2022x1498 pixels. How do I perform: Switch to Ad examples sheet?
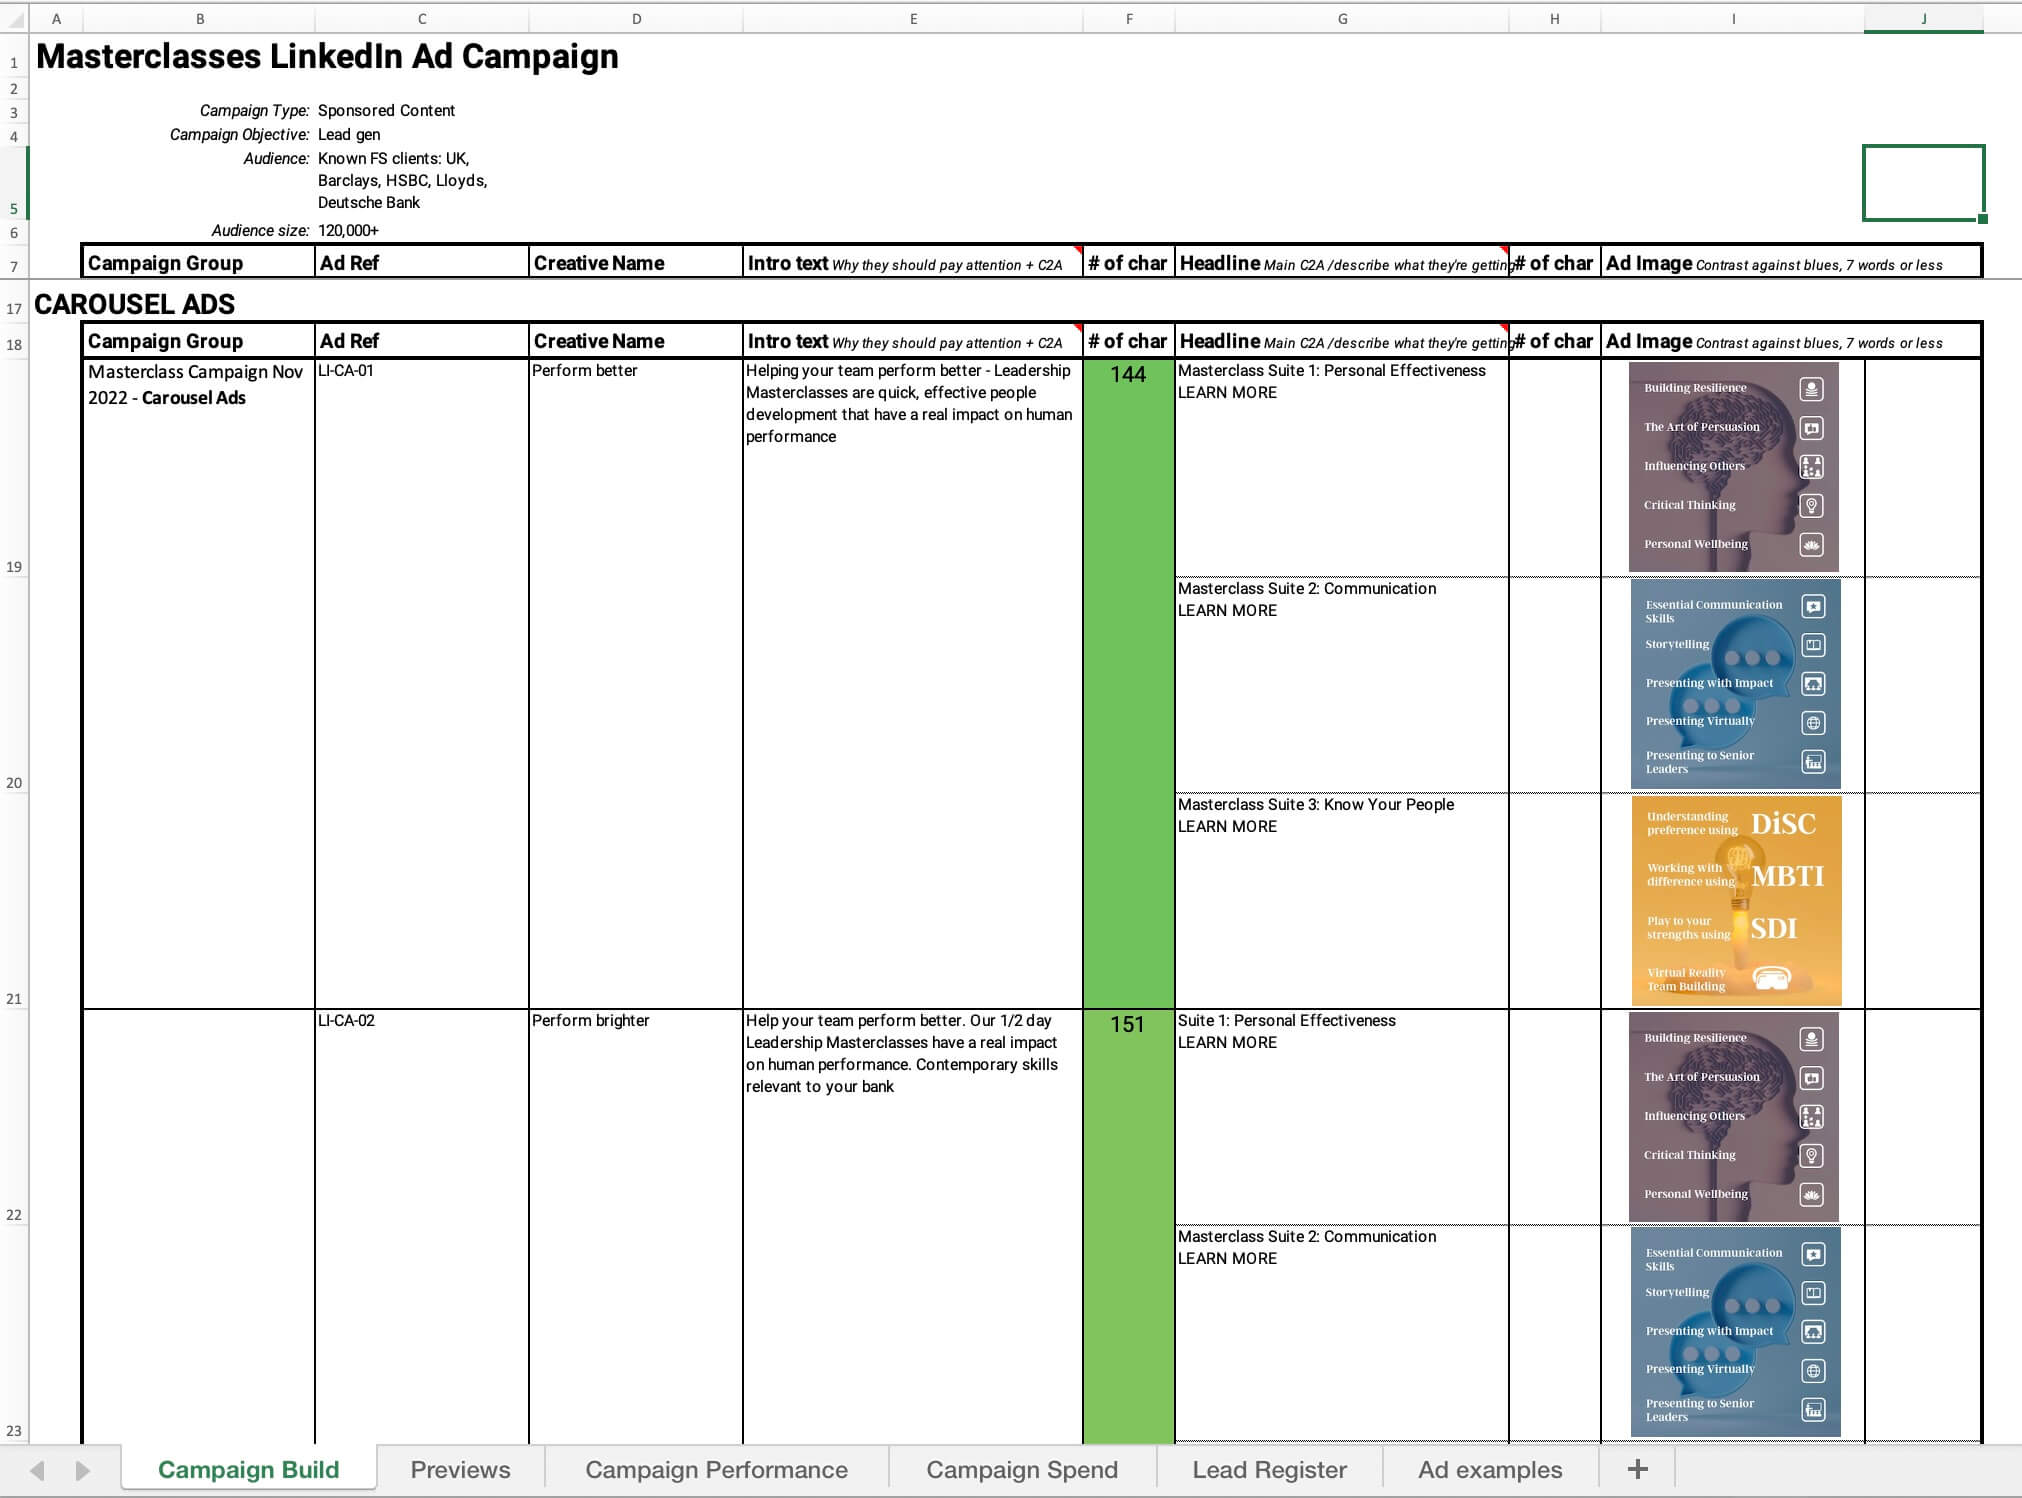1489,1469
